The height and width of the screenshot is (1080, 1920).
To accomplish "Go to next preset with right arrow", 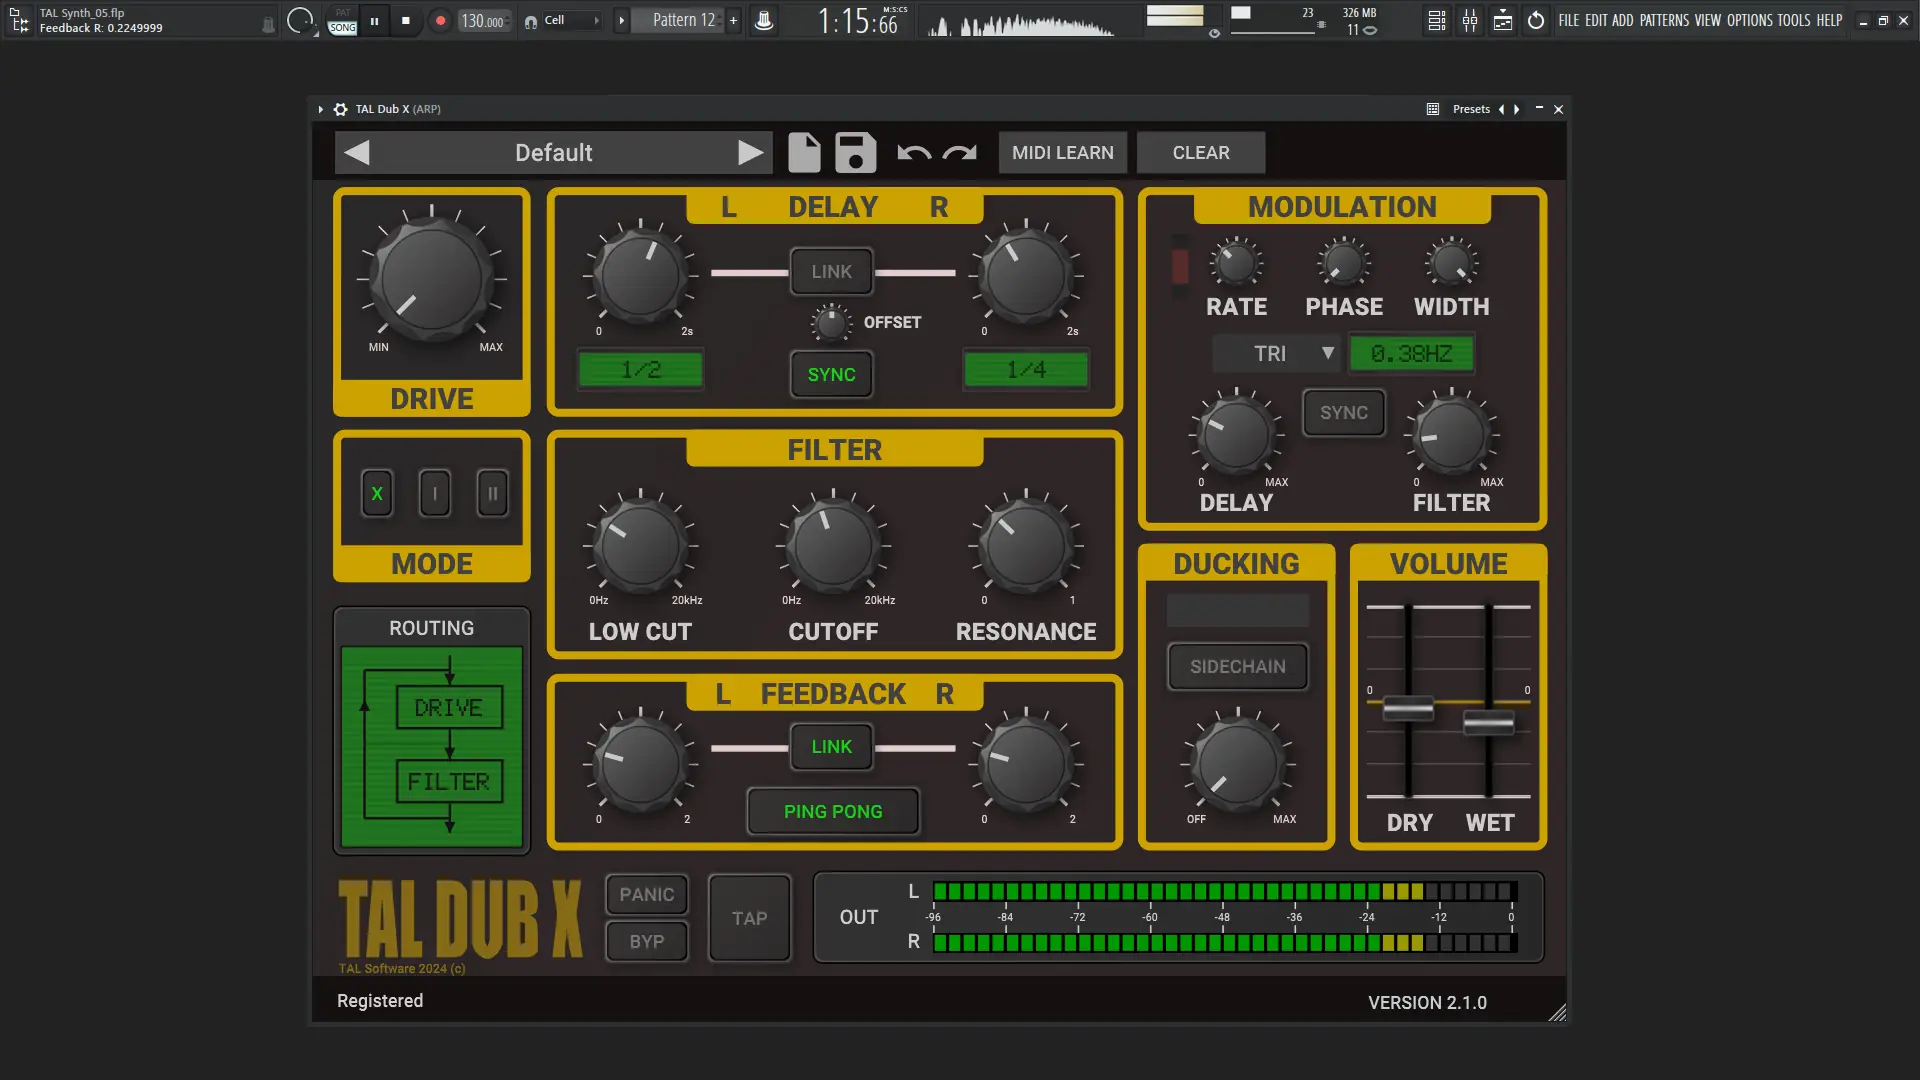I will 751,153.
